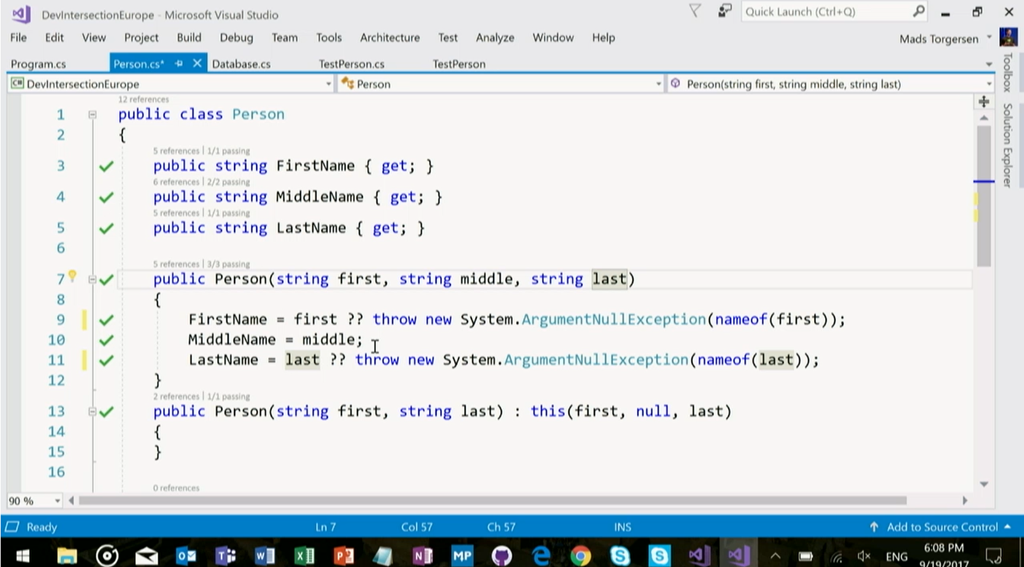Screen dimensions: 1024x567
Task: Click the green test checkmark on line 10
Action: 106,340
